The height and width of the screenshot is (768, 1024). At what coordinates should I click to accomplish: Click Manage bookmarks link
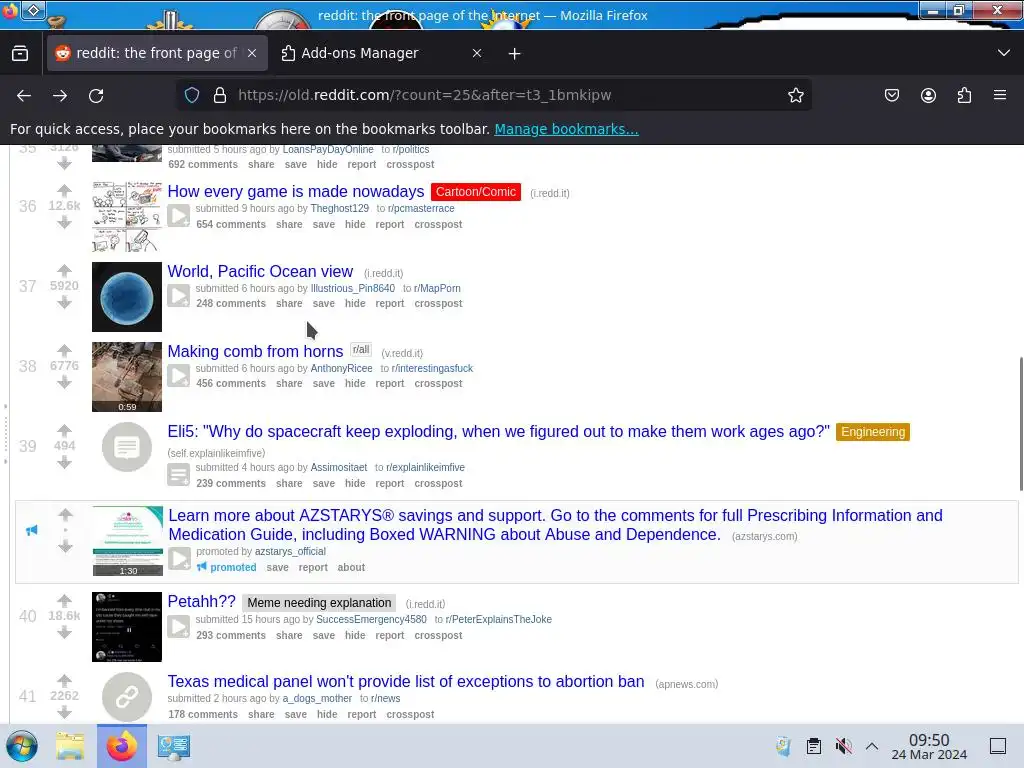566,129
